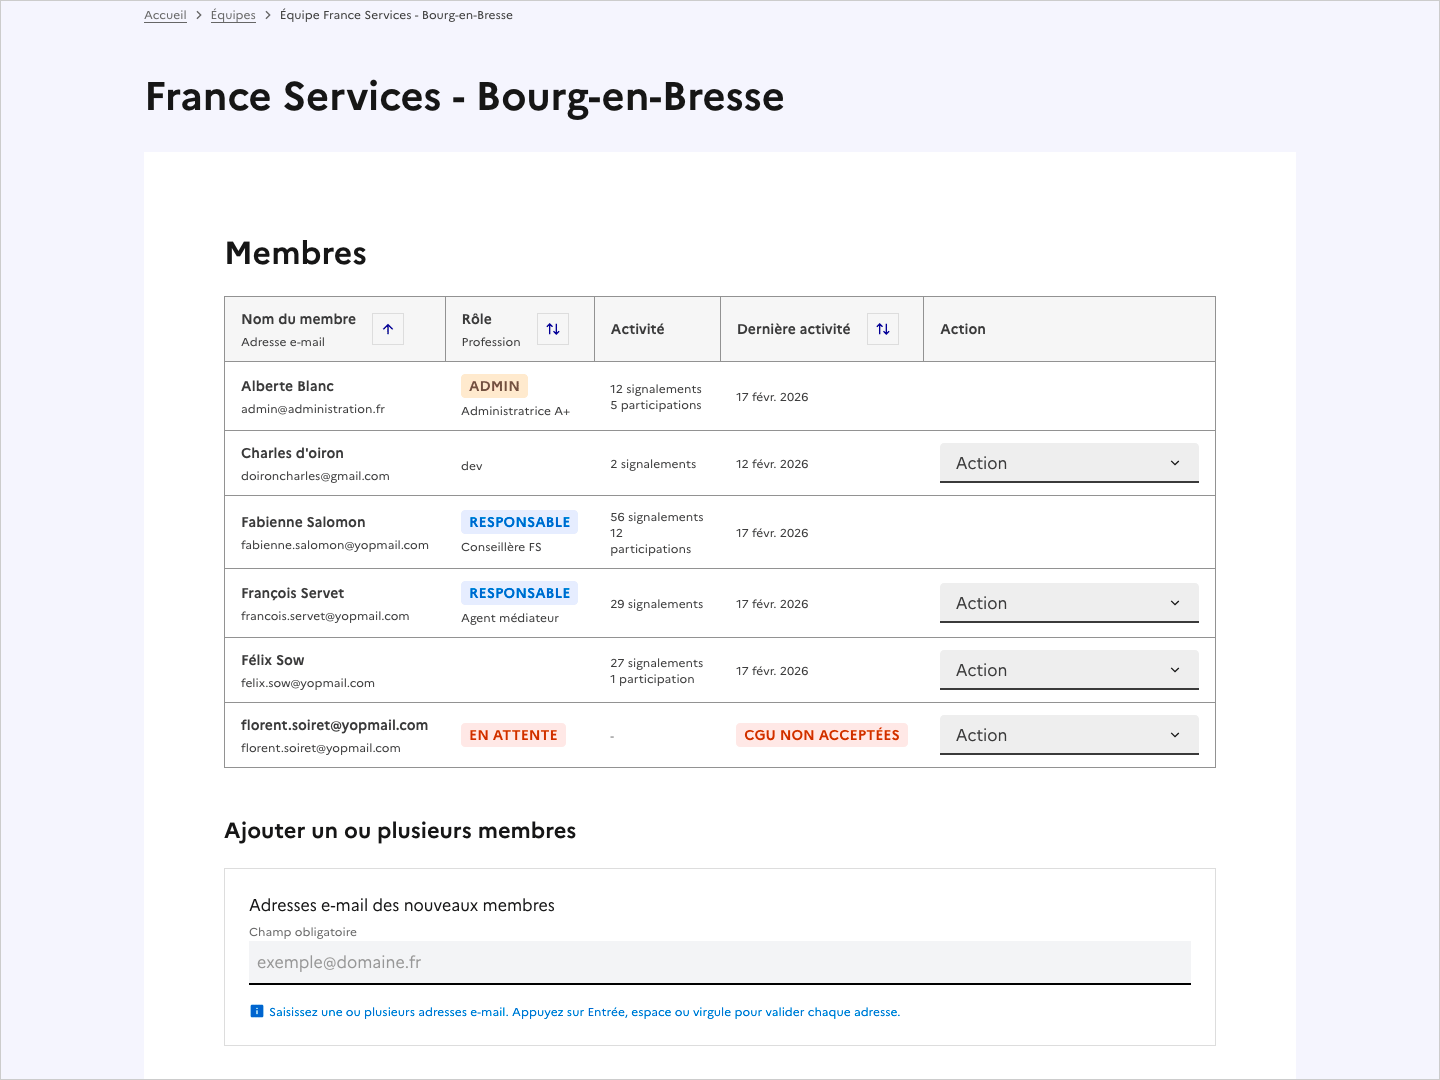Click the EN ATTENTE status badge
The width and height of the screenshot is (1440, 1080).
click(513, 734)
